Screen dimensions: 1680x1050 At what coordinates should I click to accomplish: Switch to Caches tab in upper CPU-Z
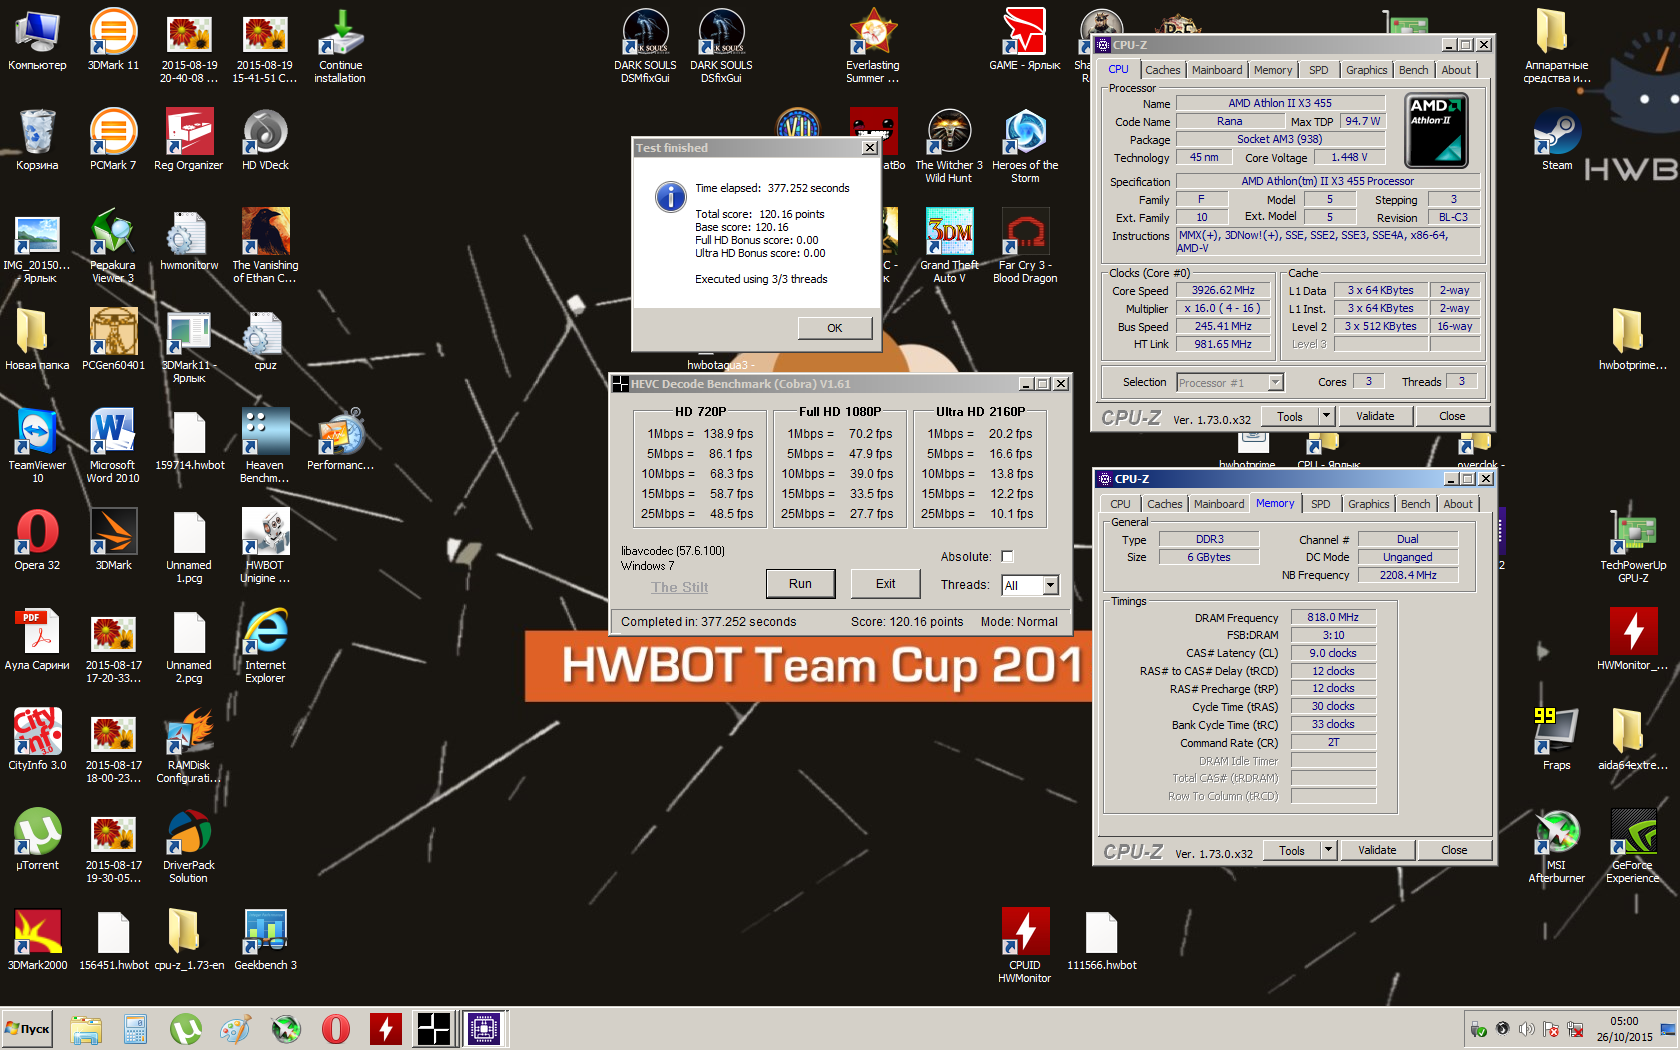(x=1163, y=70)
